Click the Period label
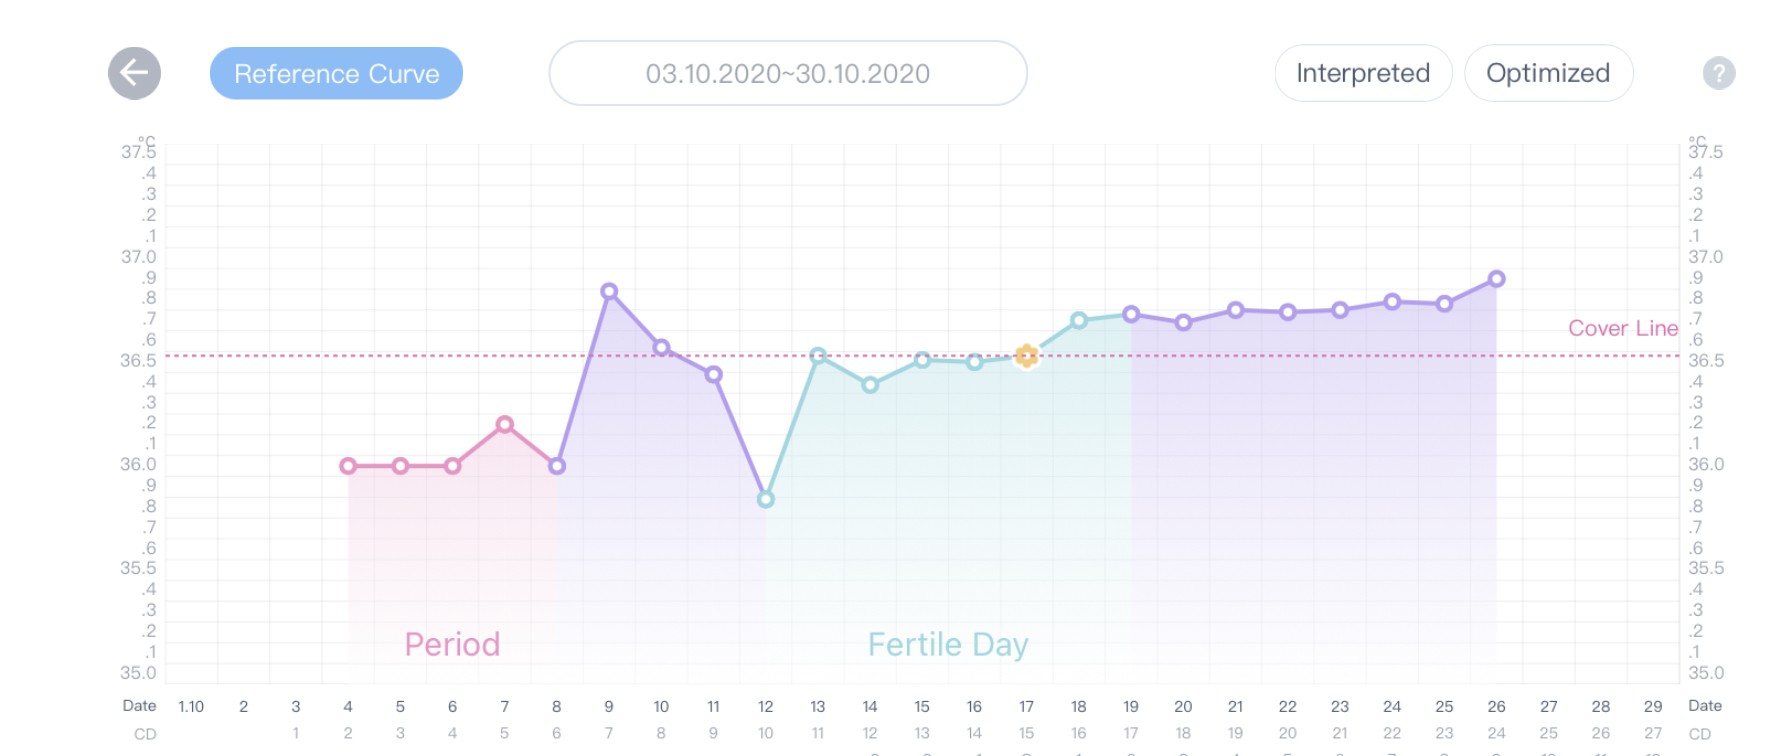The height and width of the screenshot is (756, 1792). pos(452,644)
